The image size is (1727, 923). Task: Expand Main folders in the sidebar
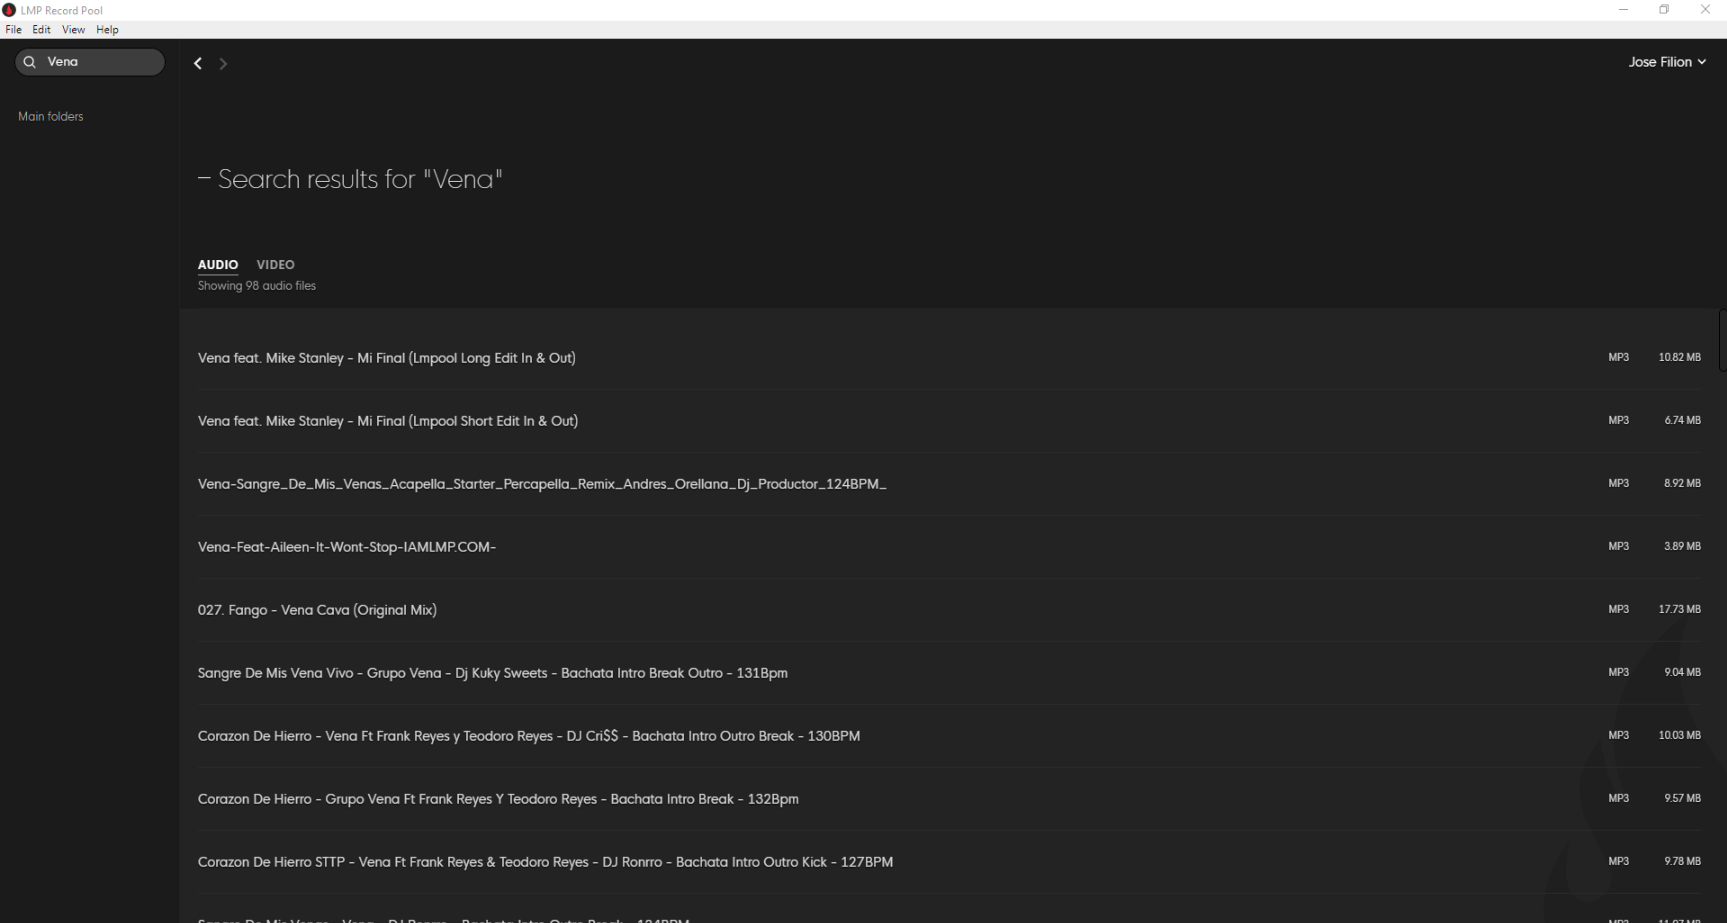[x=50, y=116]
